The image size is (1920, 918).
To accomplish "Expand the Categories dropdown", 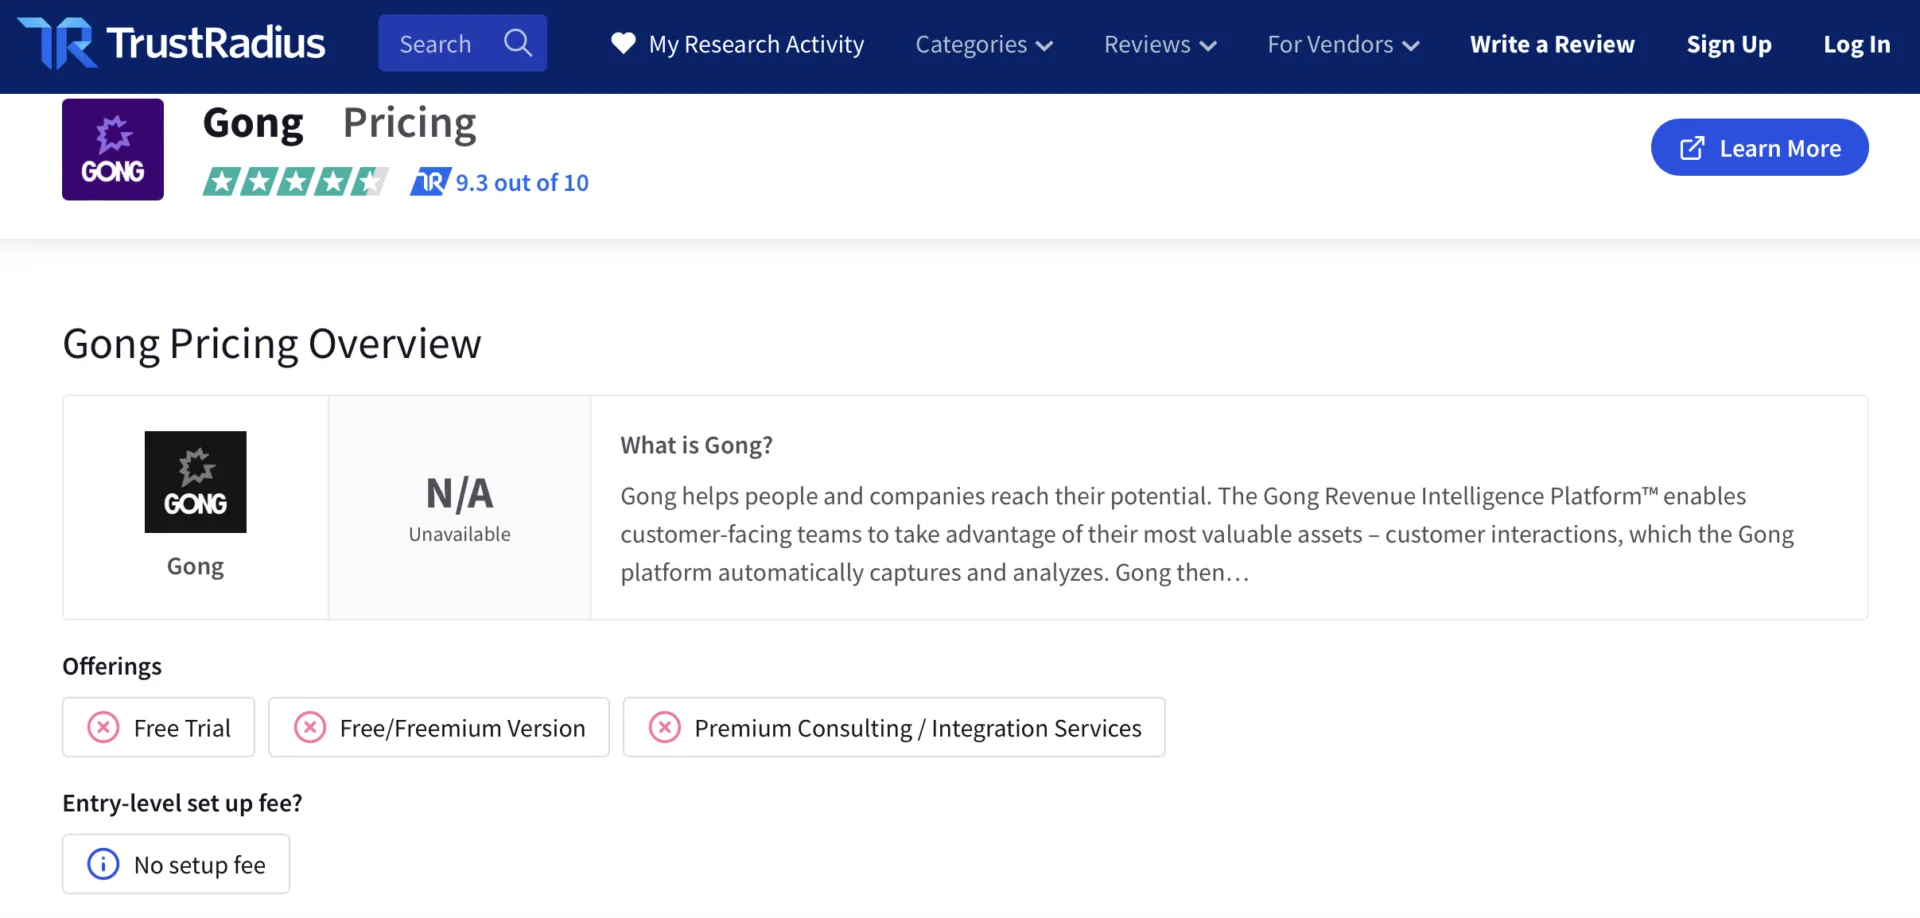I will point(984,44).
